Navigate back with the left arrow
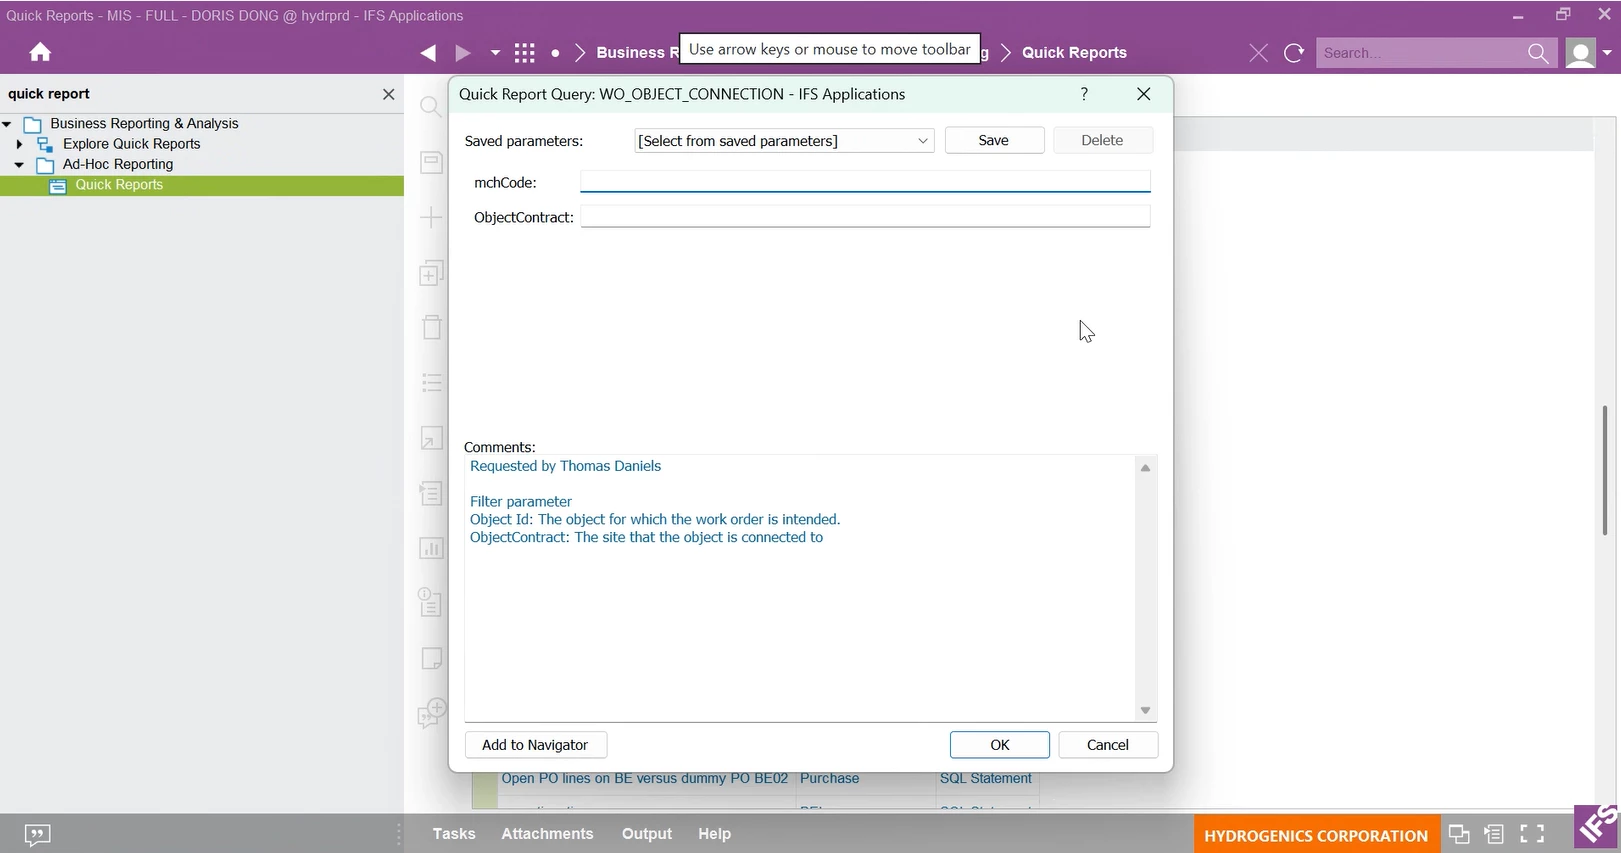Screen dimensions: 1621x853 [x=428, y=53]
